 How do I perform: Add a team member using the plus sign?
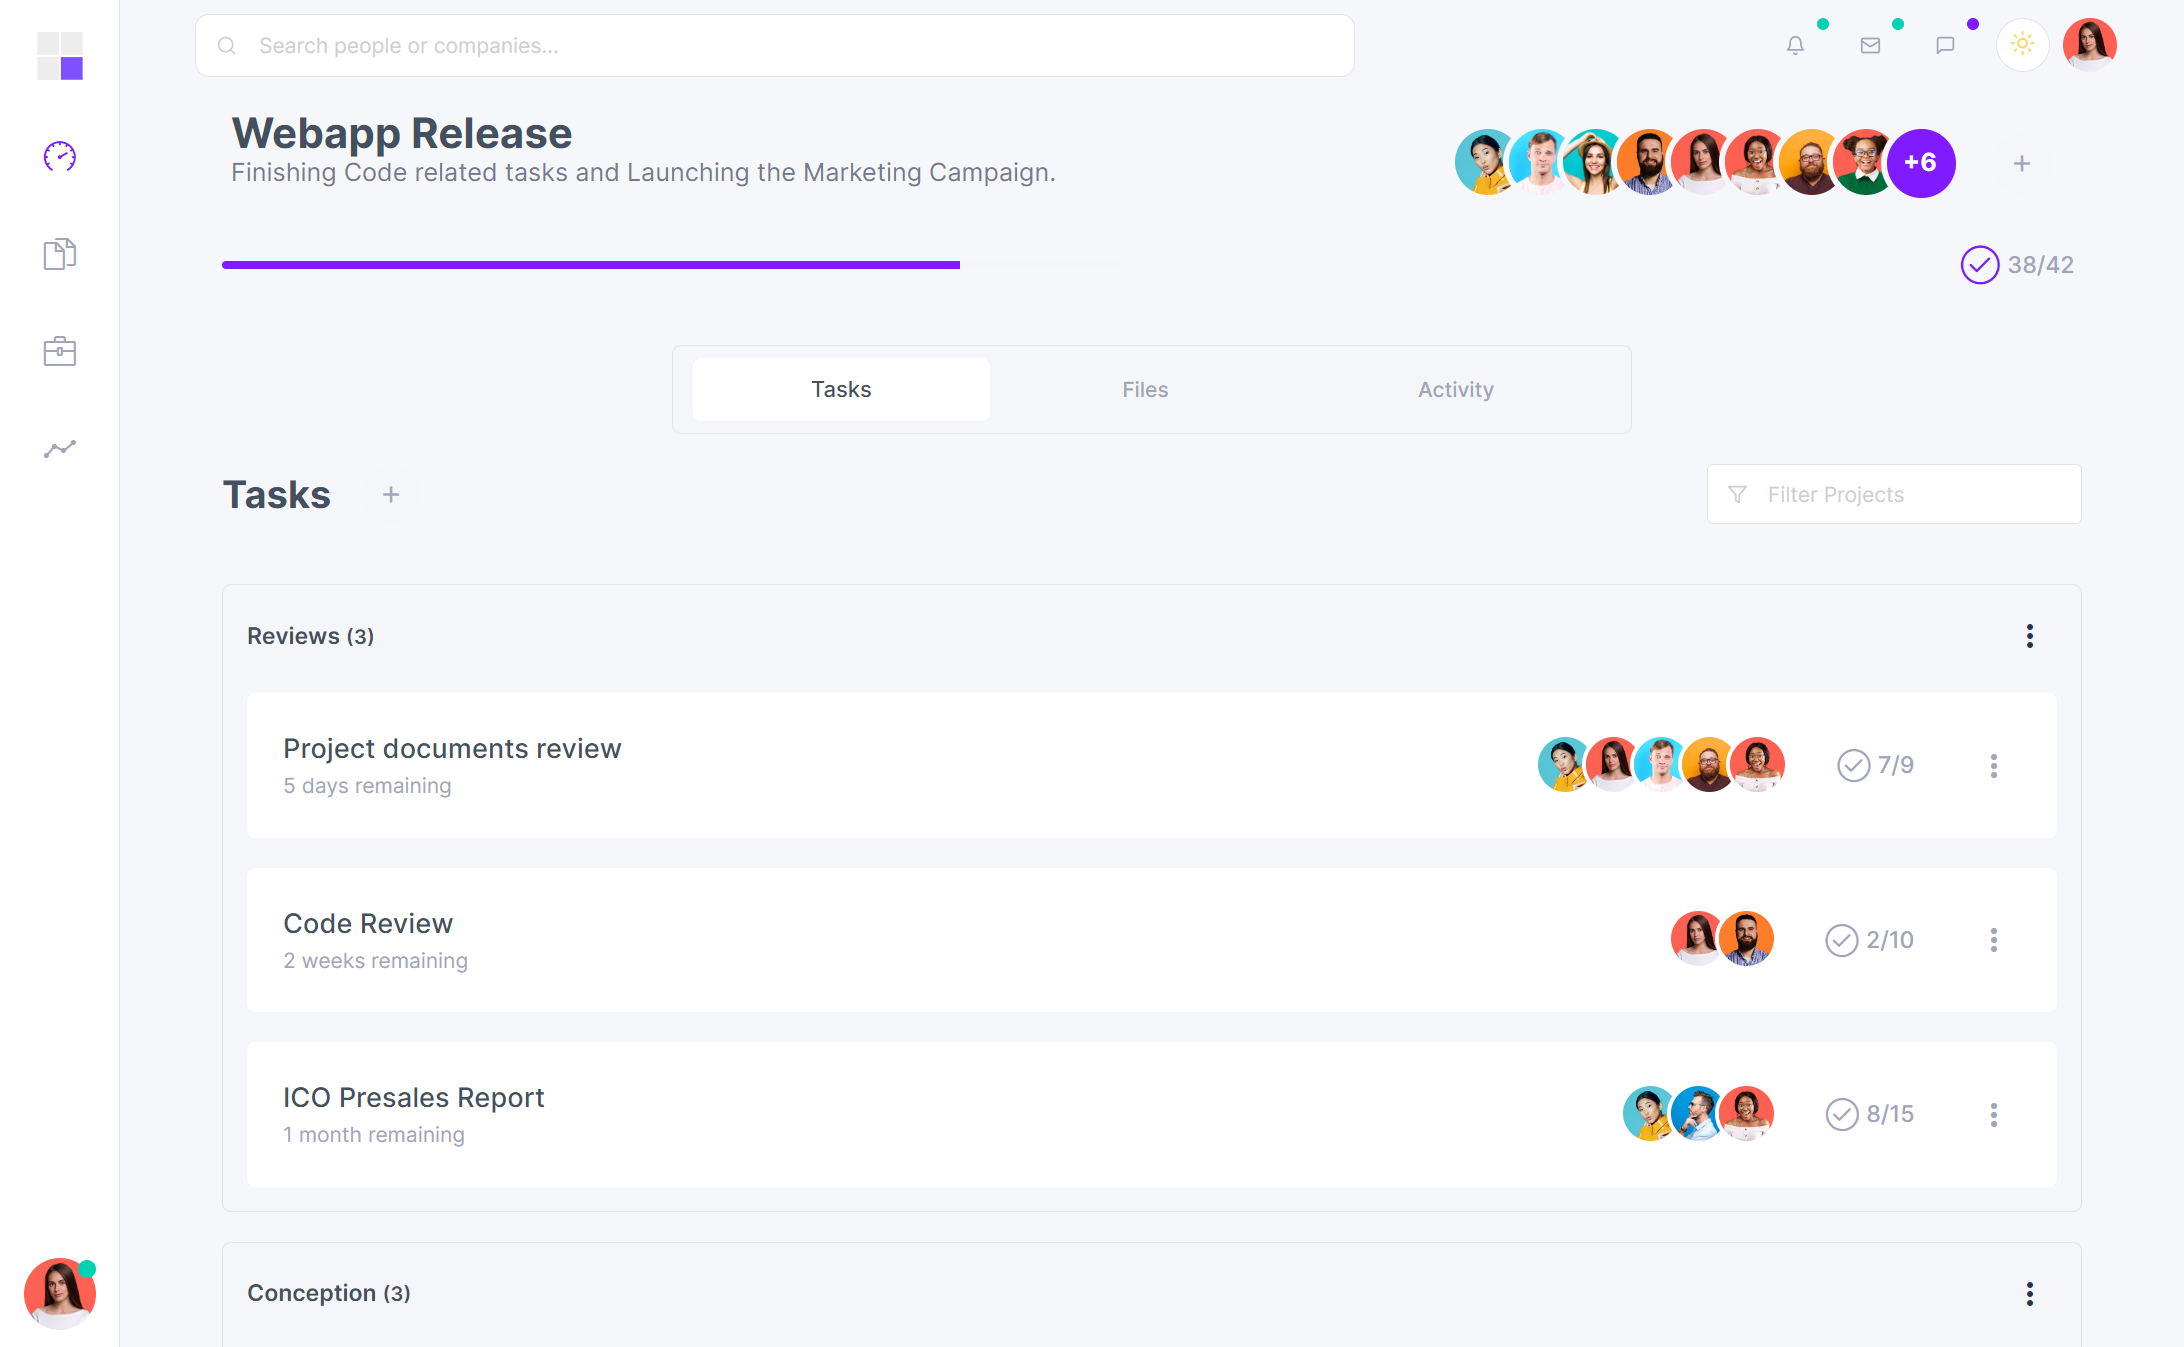tap(2021, 163)
